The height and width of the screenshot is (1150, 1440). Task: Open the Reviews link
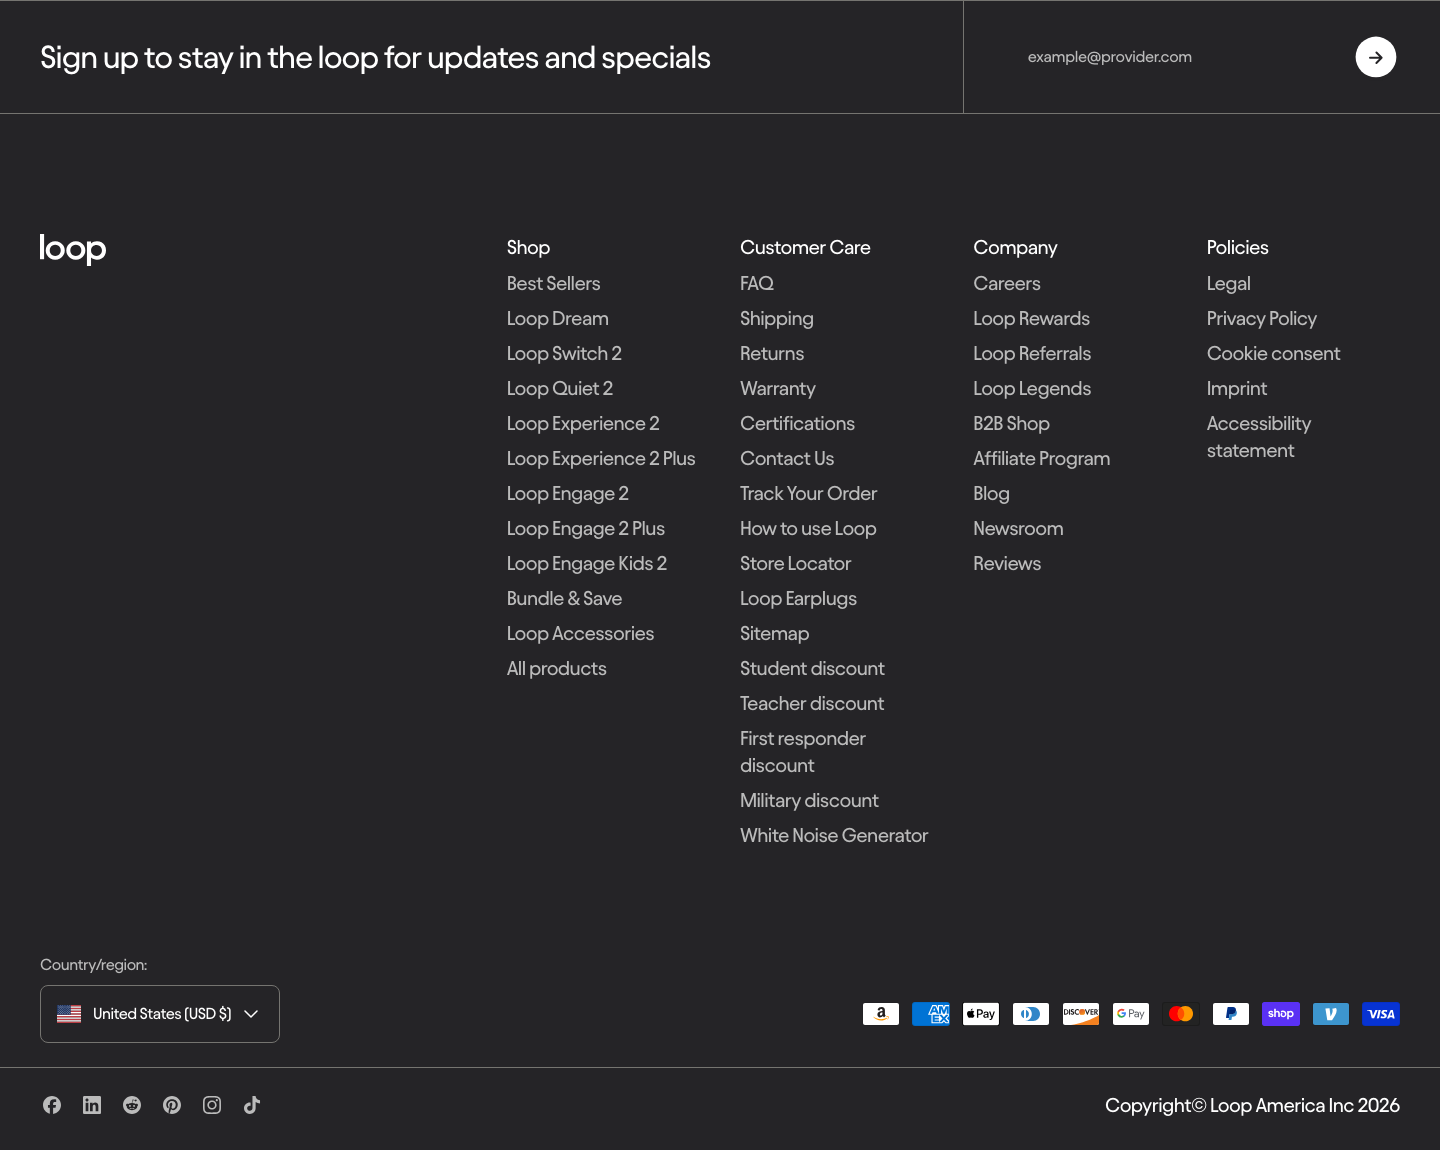(1007, 563)
